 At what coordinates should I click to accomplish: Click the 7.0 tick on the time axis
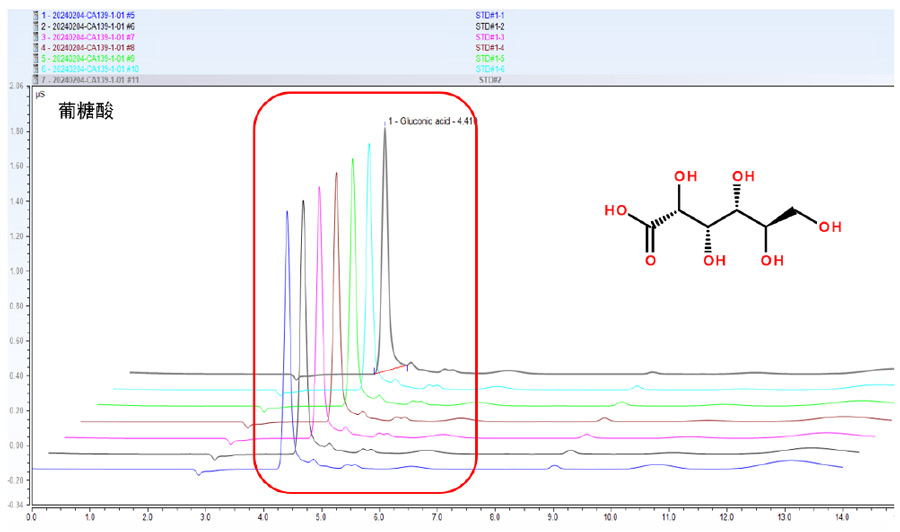437,519
